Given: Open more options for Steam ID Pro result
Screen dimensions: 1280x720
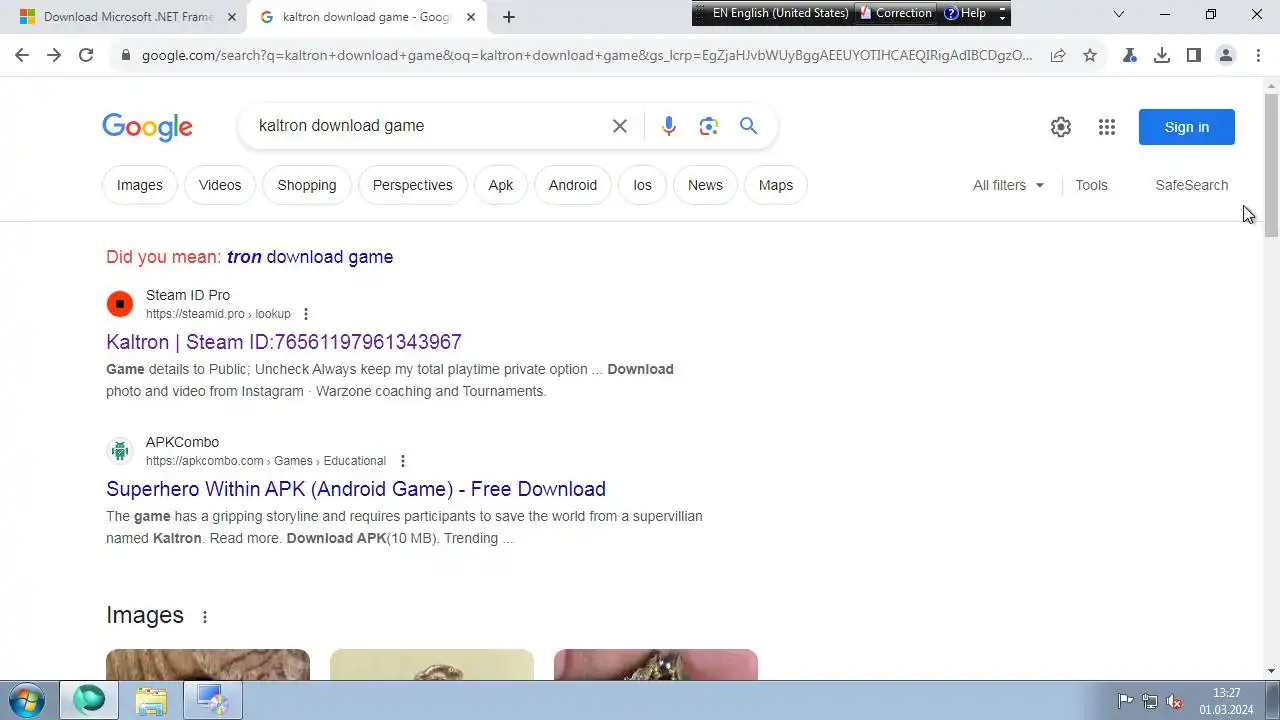Looking at the screenshot, I should (x=306, y=314).
